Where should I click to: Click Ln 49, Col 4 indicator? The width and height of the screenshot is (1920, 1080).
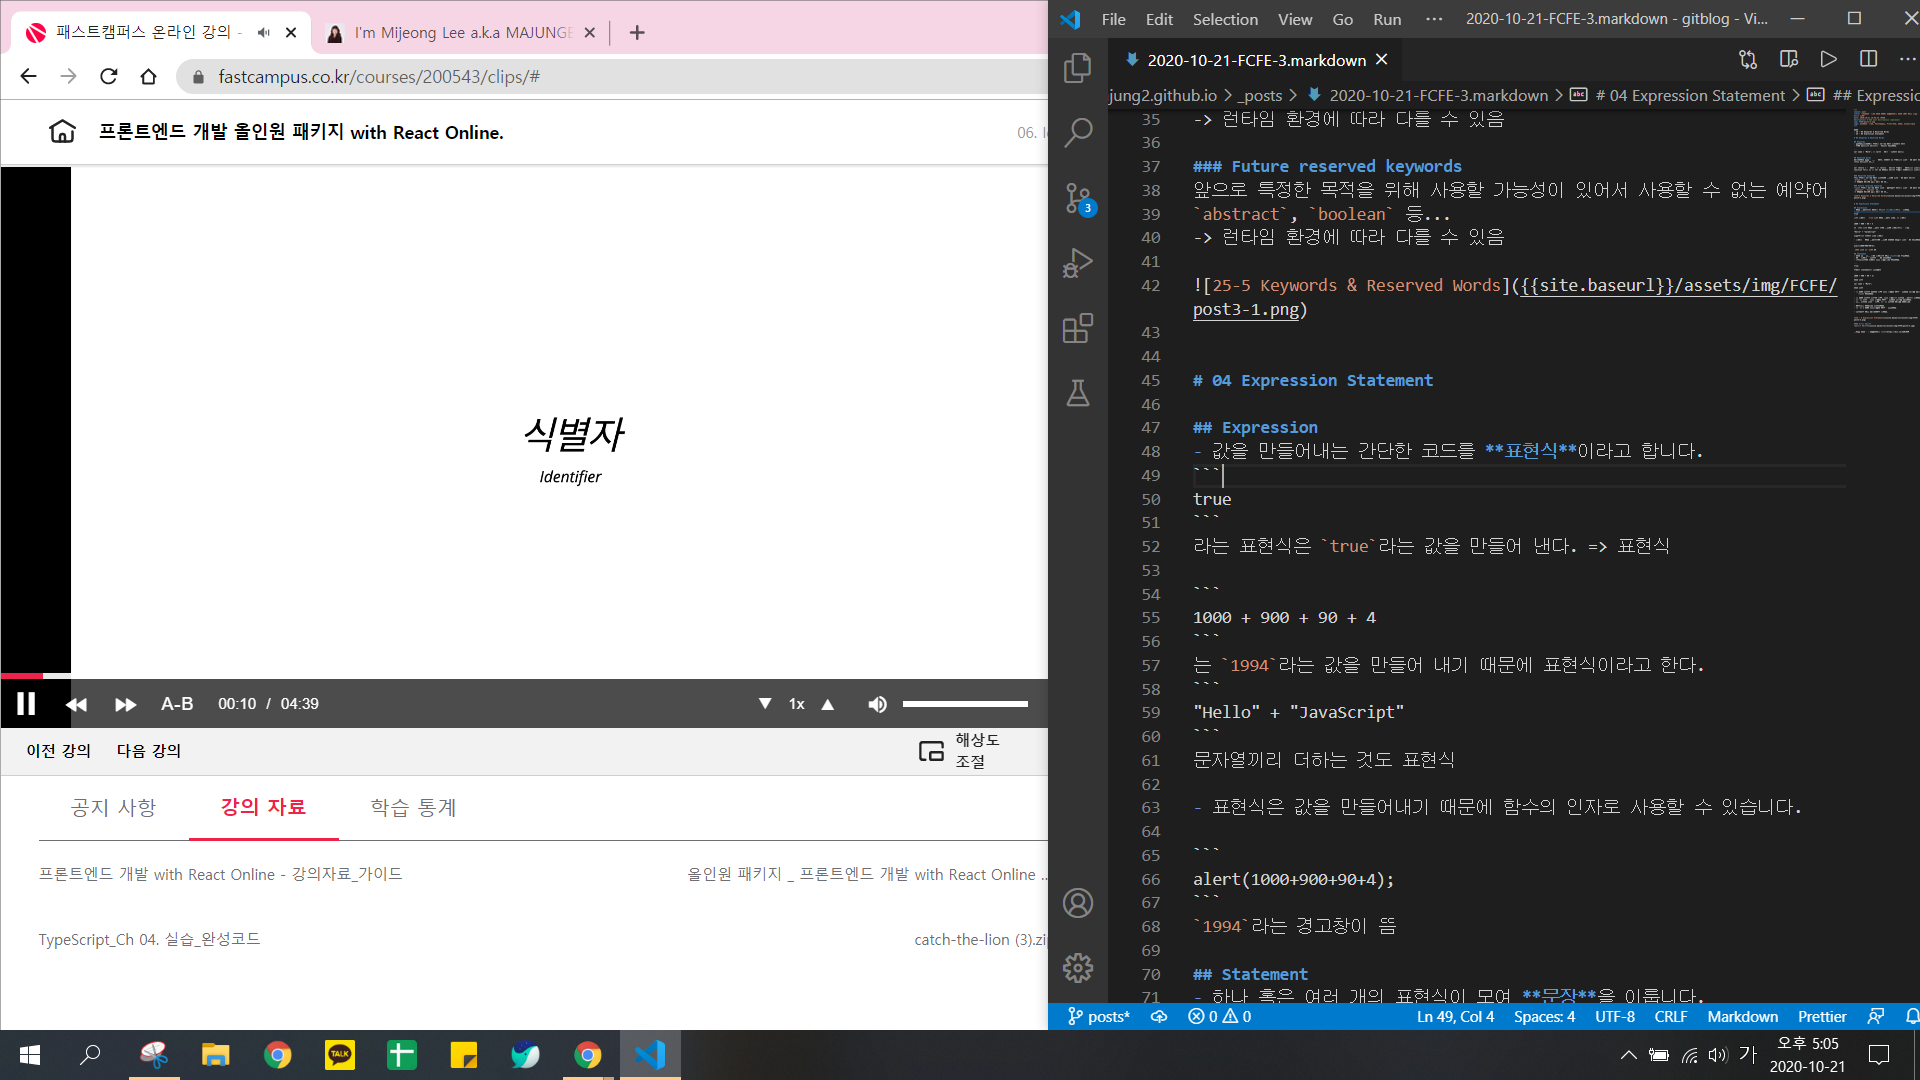coord(1455,1016)
